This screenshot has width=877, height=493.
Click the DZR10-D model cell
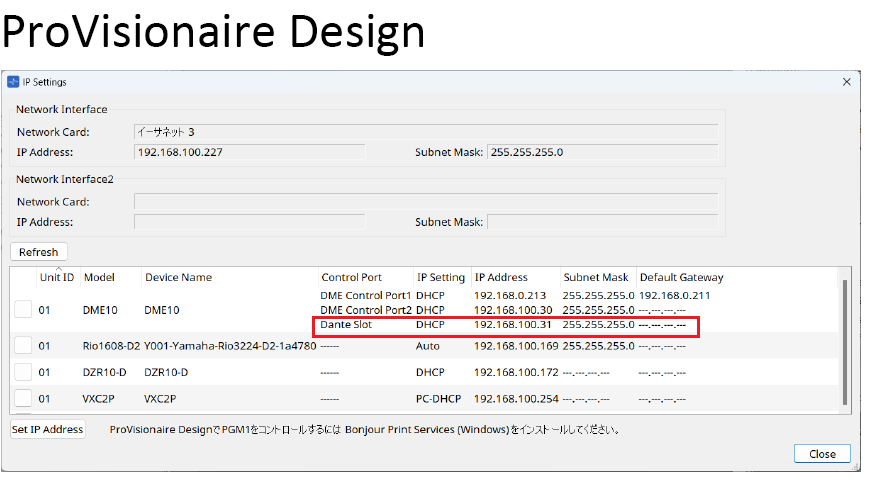(x=105, y=372)
